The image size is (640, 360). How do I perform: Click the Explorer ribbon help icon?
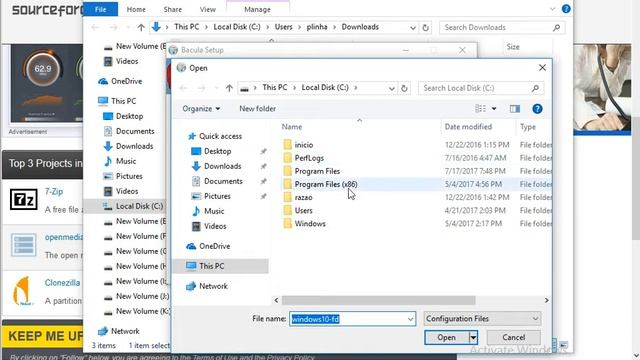click(566, 9)
